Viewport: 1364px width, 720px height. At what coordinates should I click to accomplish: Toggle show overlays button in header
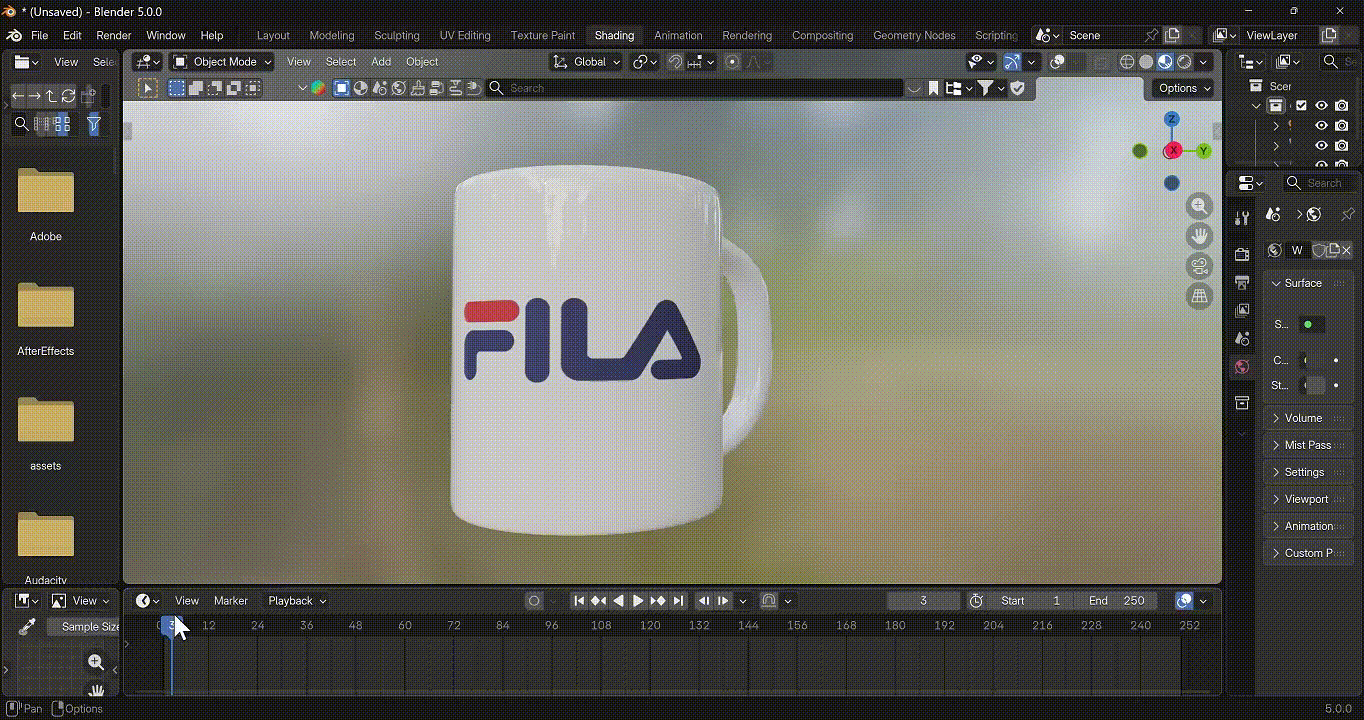coord(1058,62)
